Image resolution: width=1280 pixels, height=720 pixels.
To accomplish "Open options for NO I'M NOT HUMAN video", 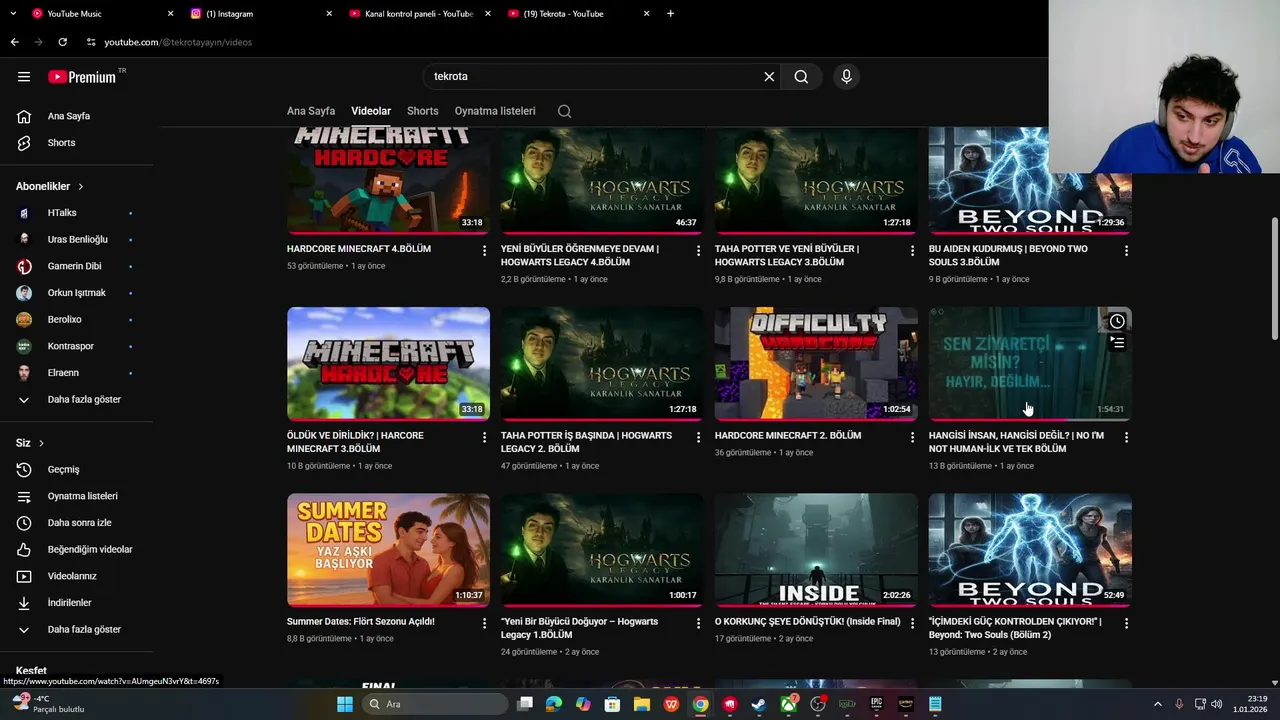I will 1126,437.
